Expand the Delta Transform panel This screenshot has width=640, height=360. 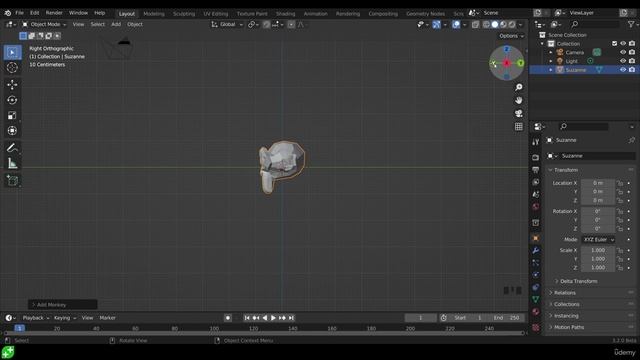coord(578,281)
